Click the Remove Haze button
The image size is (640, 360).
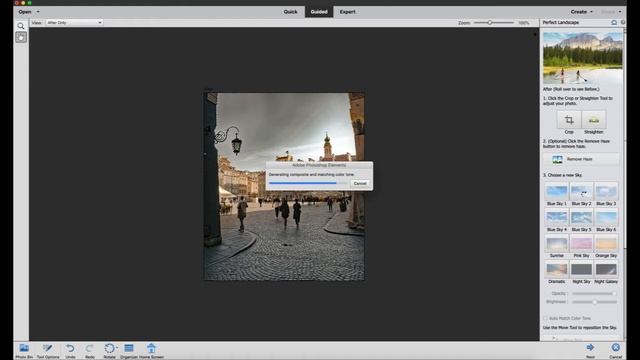click(x=581, y=159)
